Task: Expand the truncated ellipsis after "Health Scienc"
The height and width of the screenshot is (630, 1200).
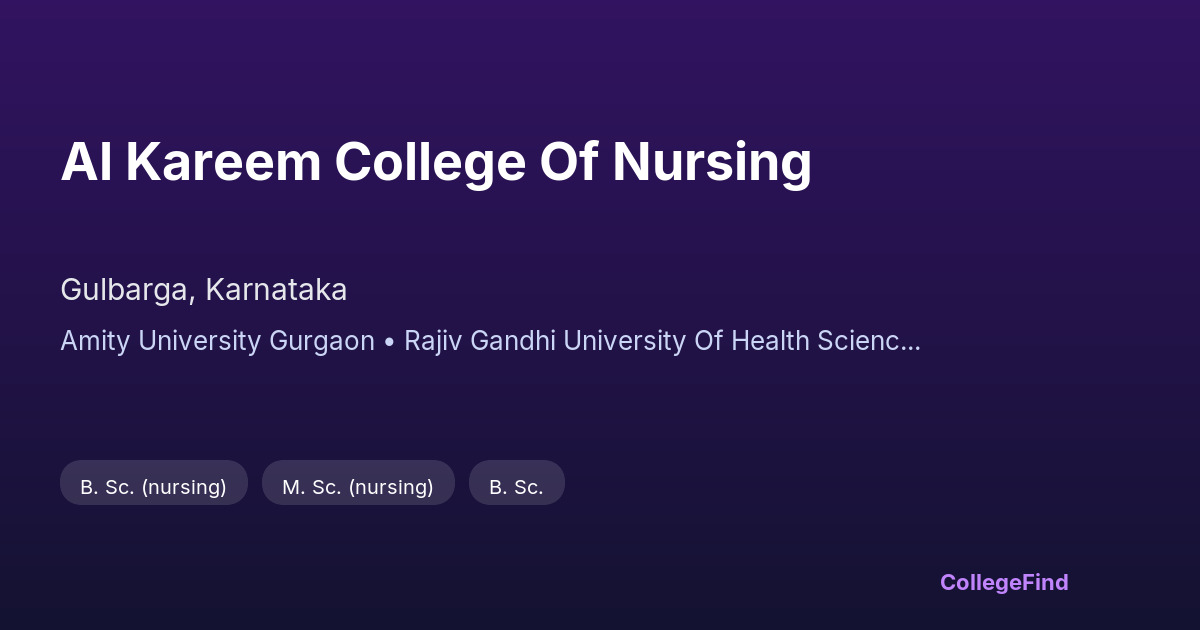Action: tap(910, 341)
